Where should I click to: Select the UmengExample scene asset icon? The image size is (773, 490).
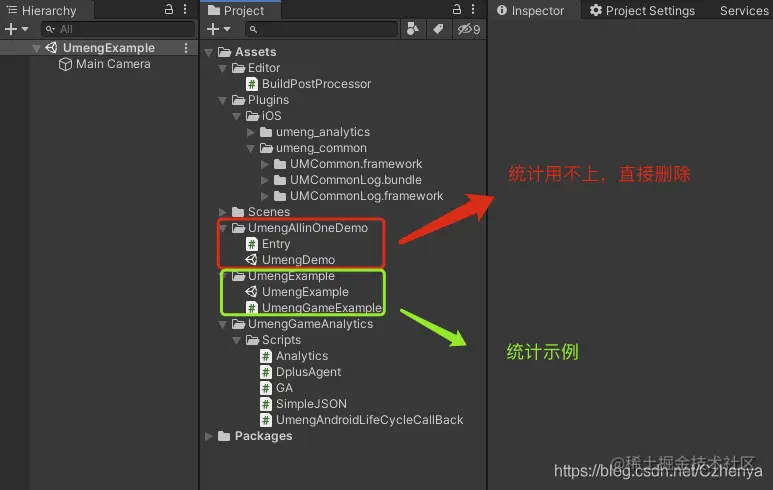coord(251,292)
